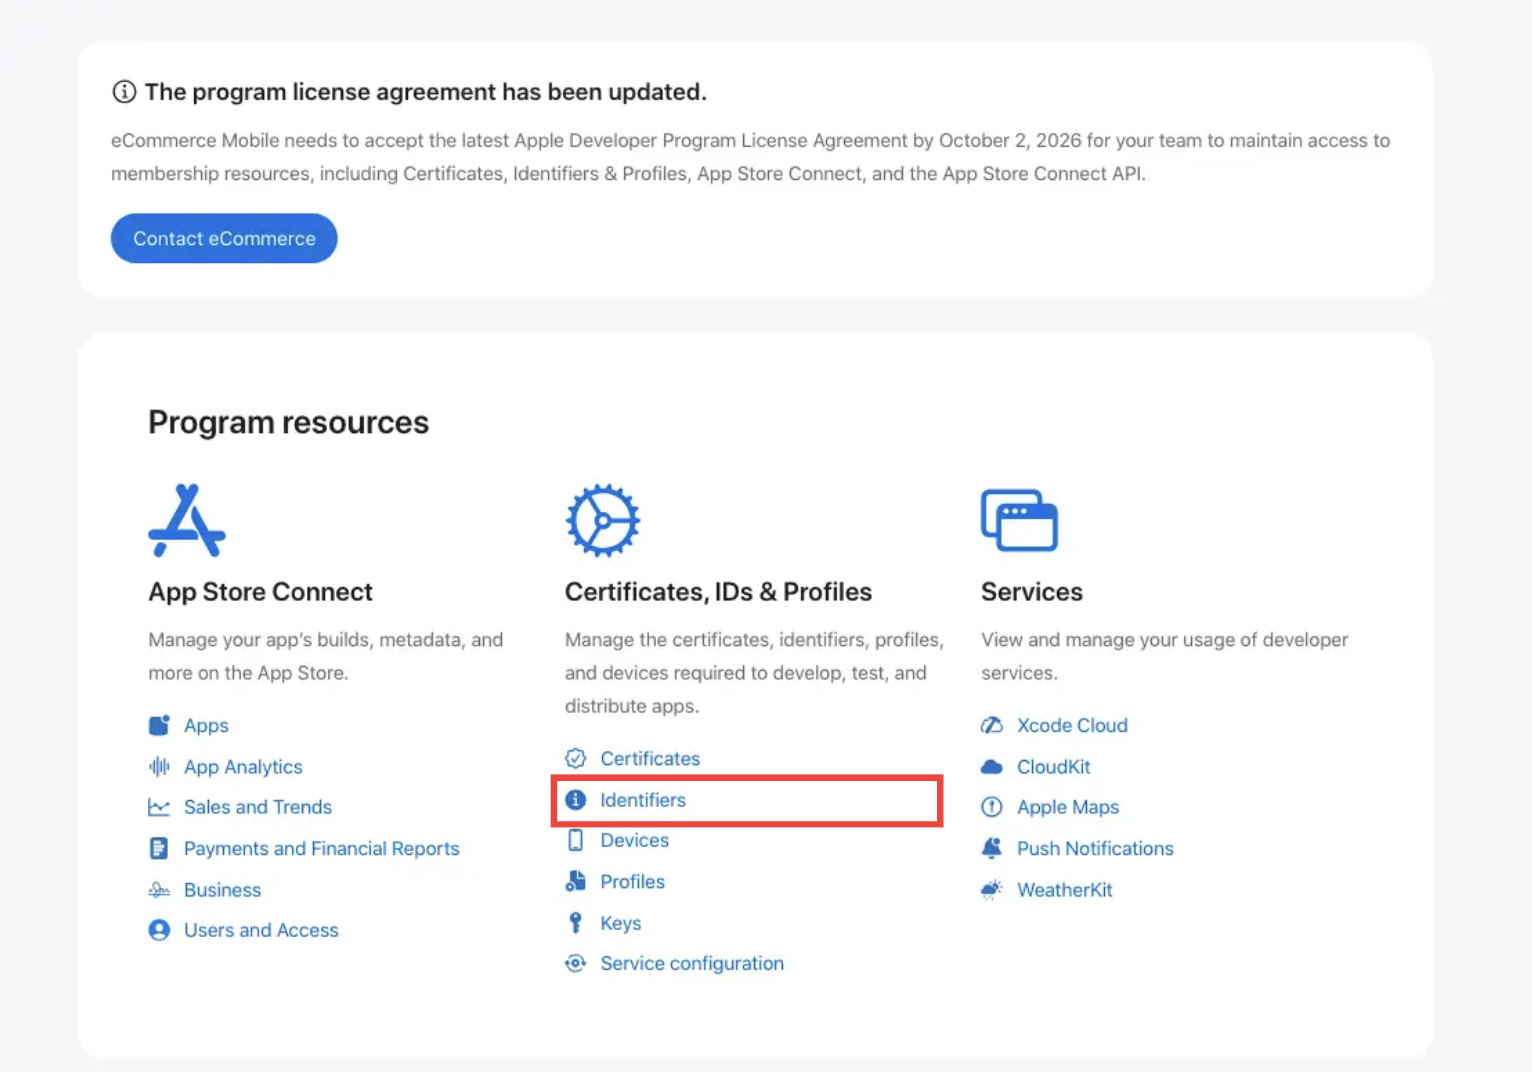Click the Service configuration icon
The image size is (1532, 1072).
[576, 963]
